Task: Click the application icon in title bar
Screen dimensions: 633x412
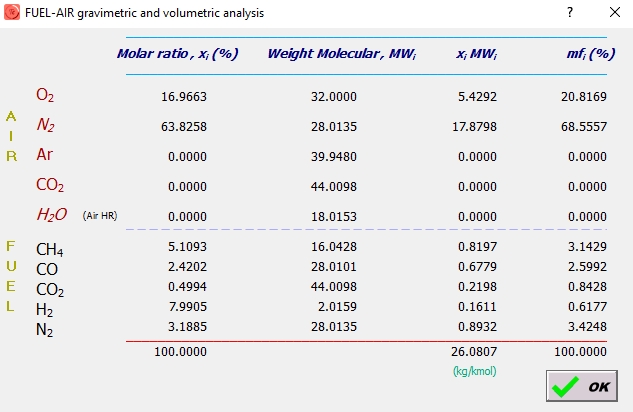Action: [12, 12]
